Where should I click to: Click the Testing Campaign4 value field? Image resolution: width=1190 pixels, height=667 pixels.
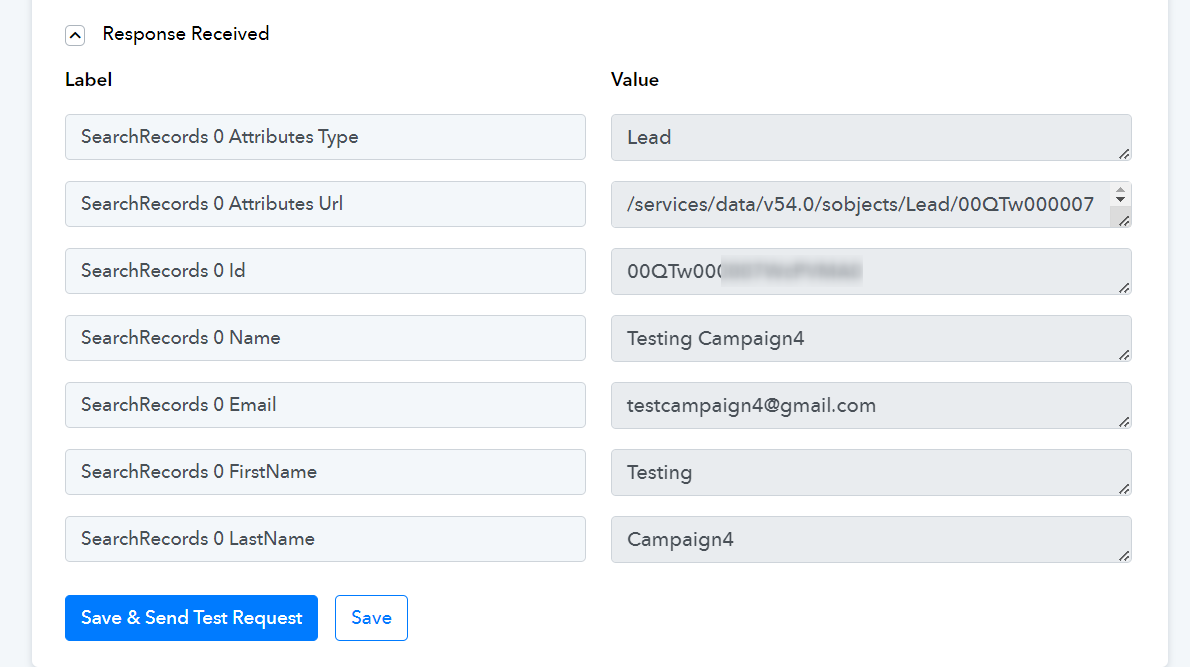(871, 338)
